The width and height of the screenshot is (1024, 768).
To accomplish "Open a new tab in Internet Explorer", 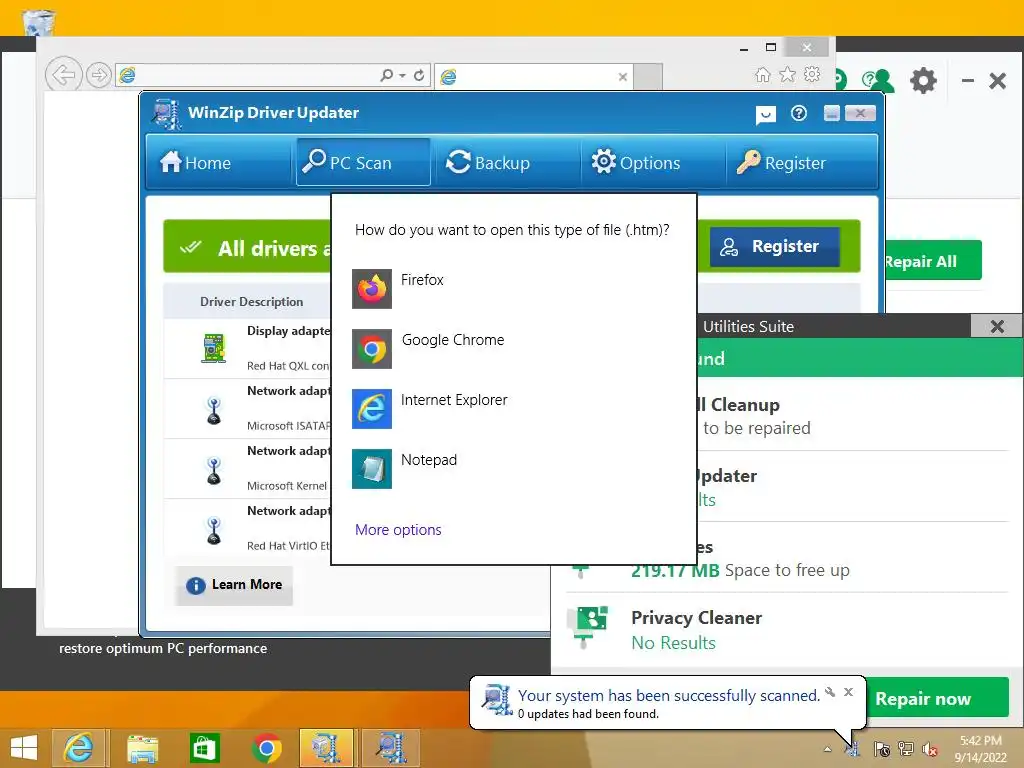I will pos(648,76).
